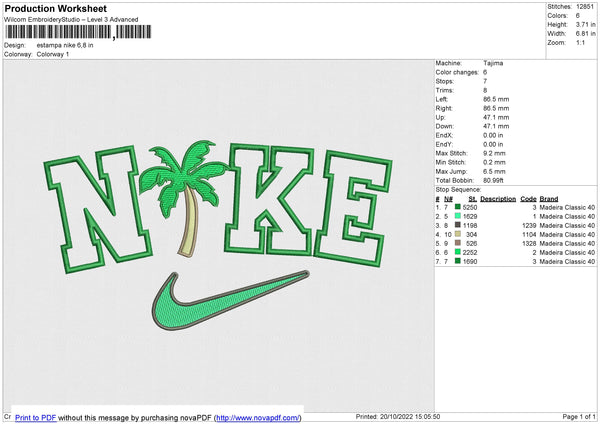
Task: Select the "EndX:" label
Action: (444, 135)
